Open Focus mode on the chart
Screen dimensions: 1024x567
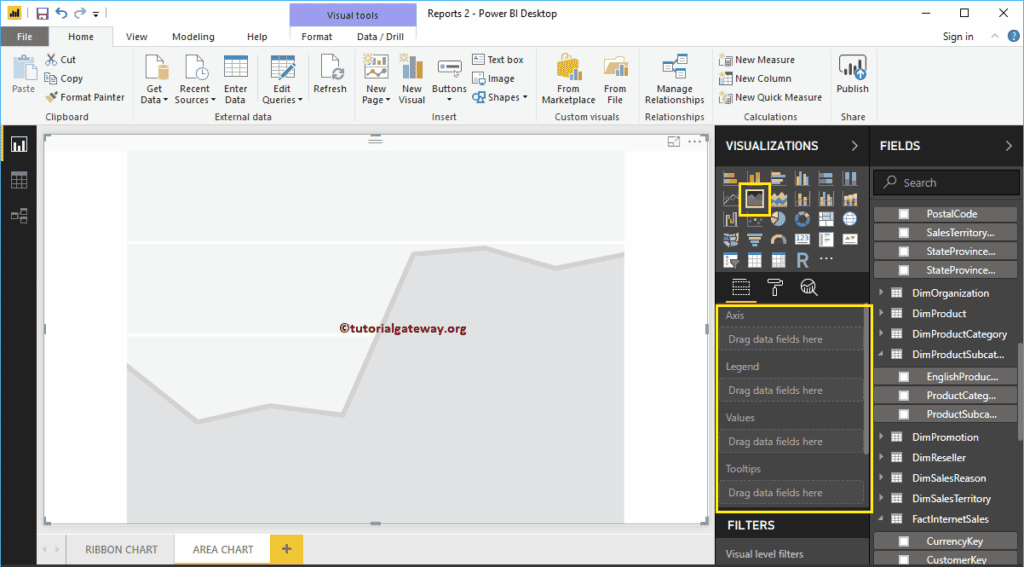[x=673, y=141]
